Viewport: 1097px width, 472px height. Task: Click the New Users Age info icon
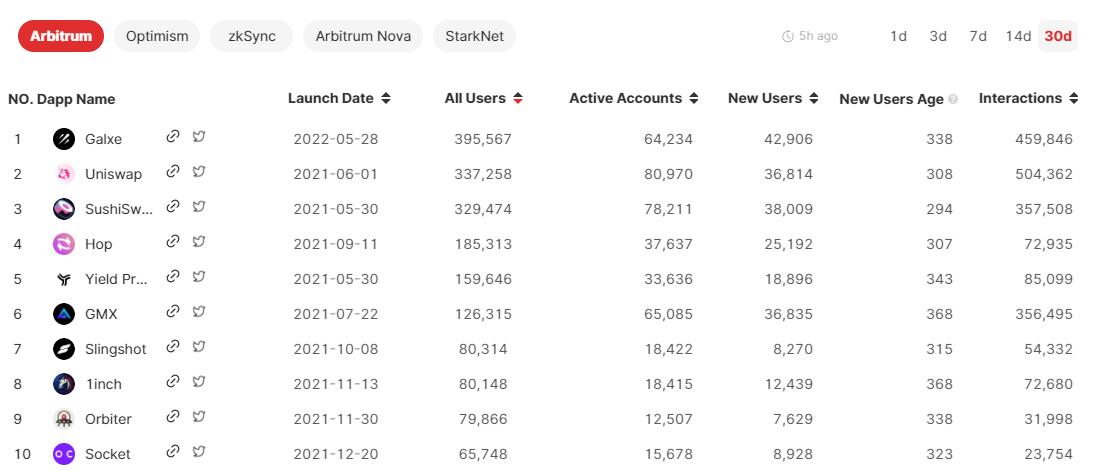point(953,99)
